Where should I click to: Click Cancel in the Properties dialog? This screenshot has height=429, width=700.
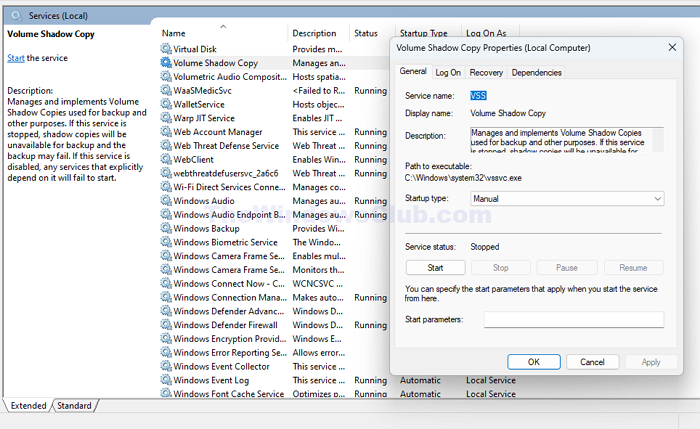click(592, 362)
